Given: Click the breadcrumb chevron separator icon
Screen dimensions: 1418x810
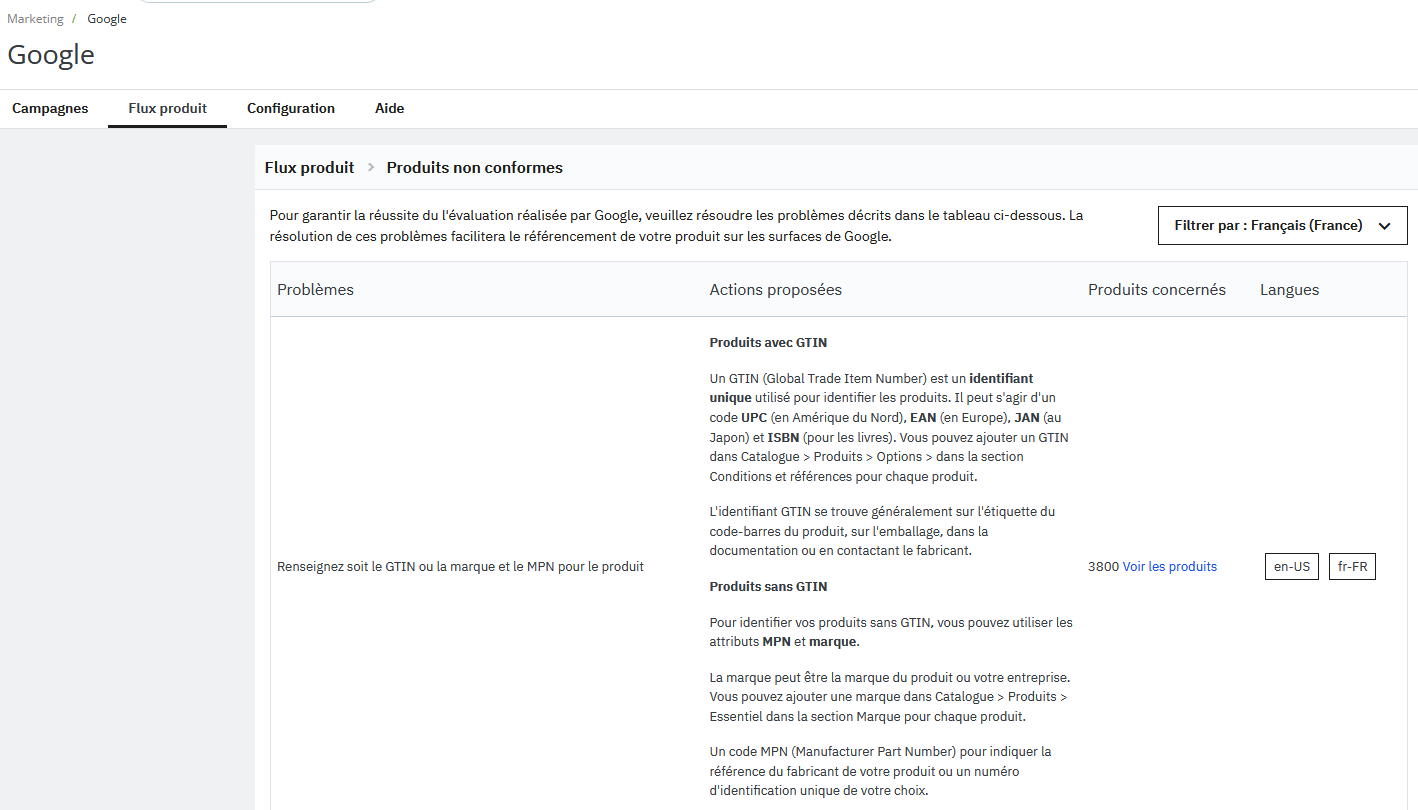Looking at the screenshot, I should tap(371, 168).
